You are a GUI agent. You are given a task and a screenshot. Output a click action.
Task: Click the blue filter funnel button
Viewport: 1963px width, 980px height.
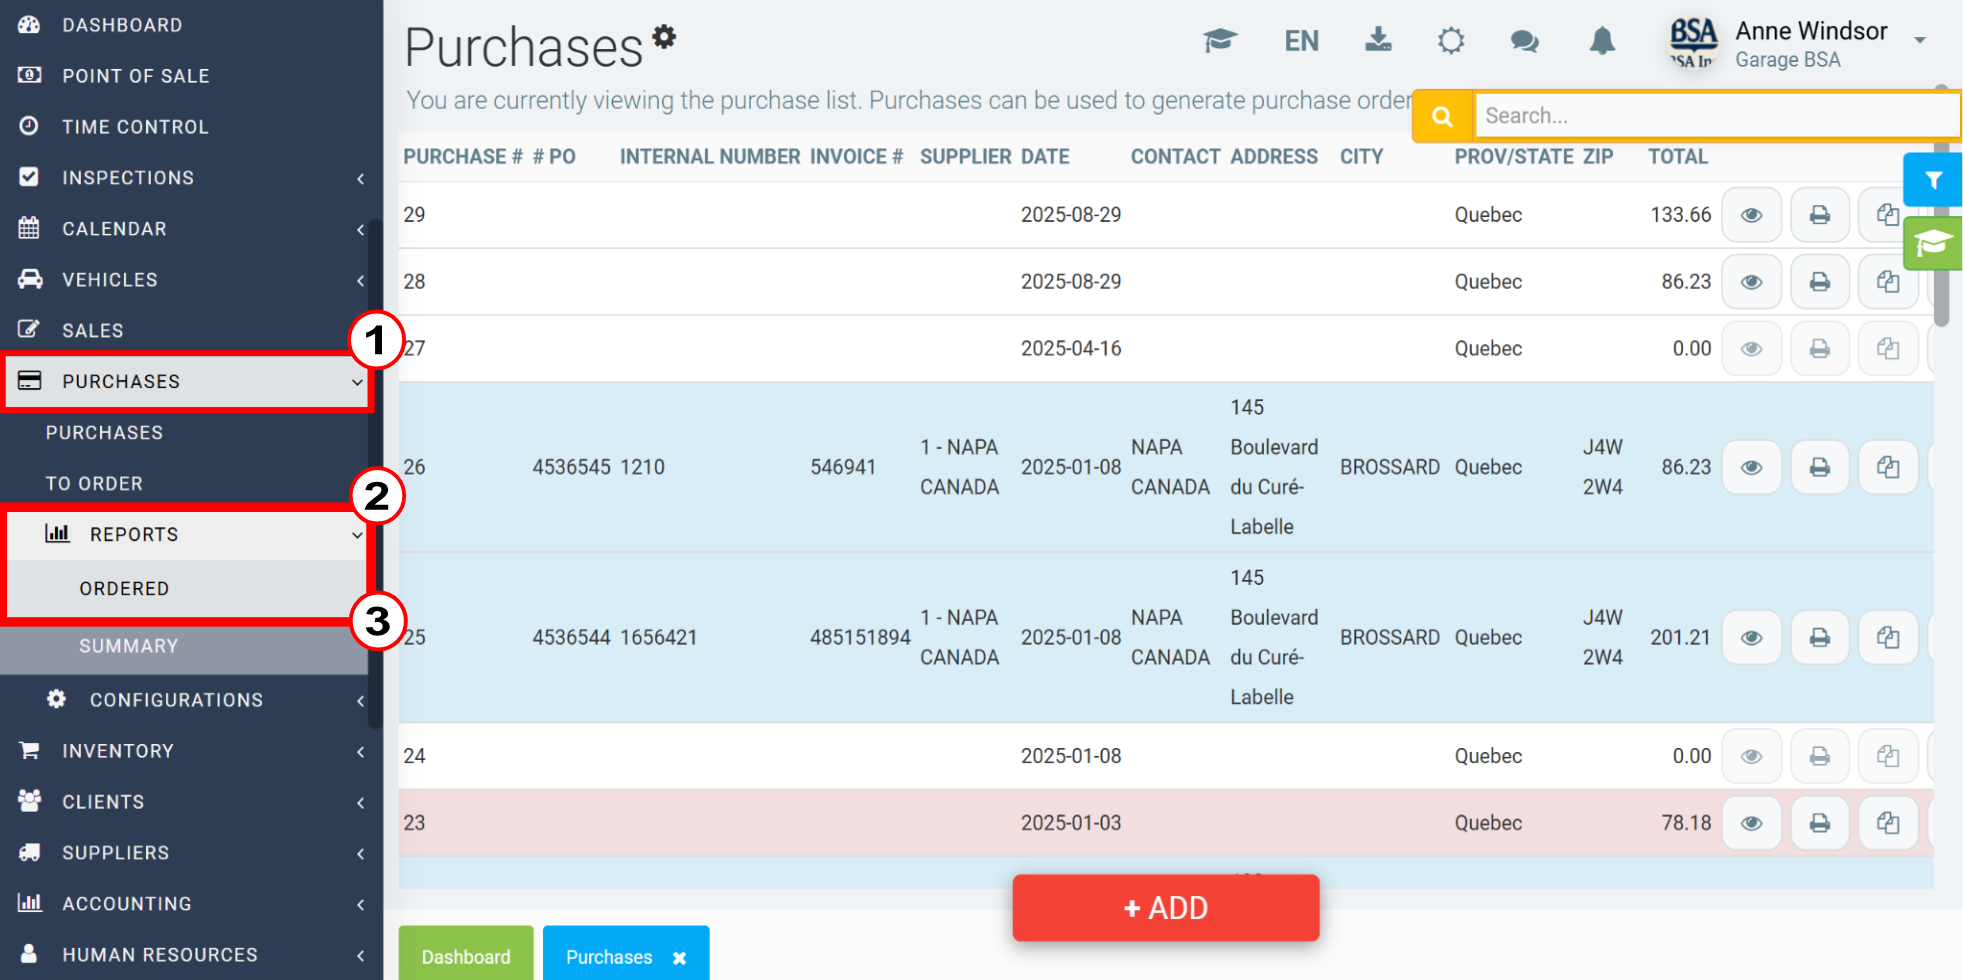pyautogui.click(x=1933, y=180)
